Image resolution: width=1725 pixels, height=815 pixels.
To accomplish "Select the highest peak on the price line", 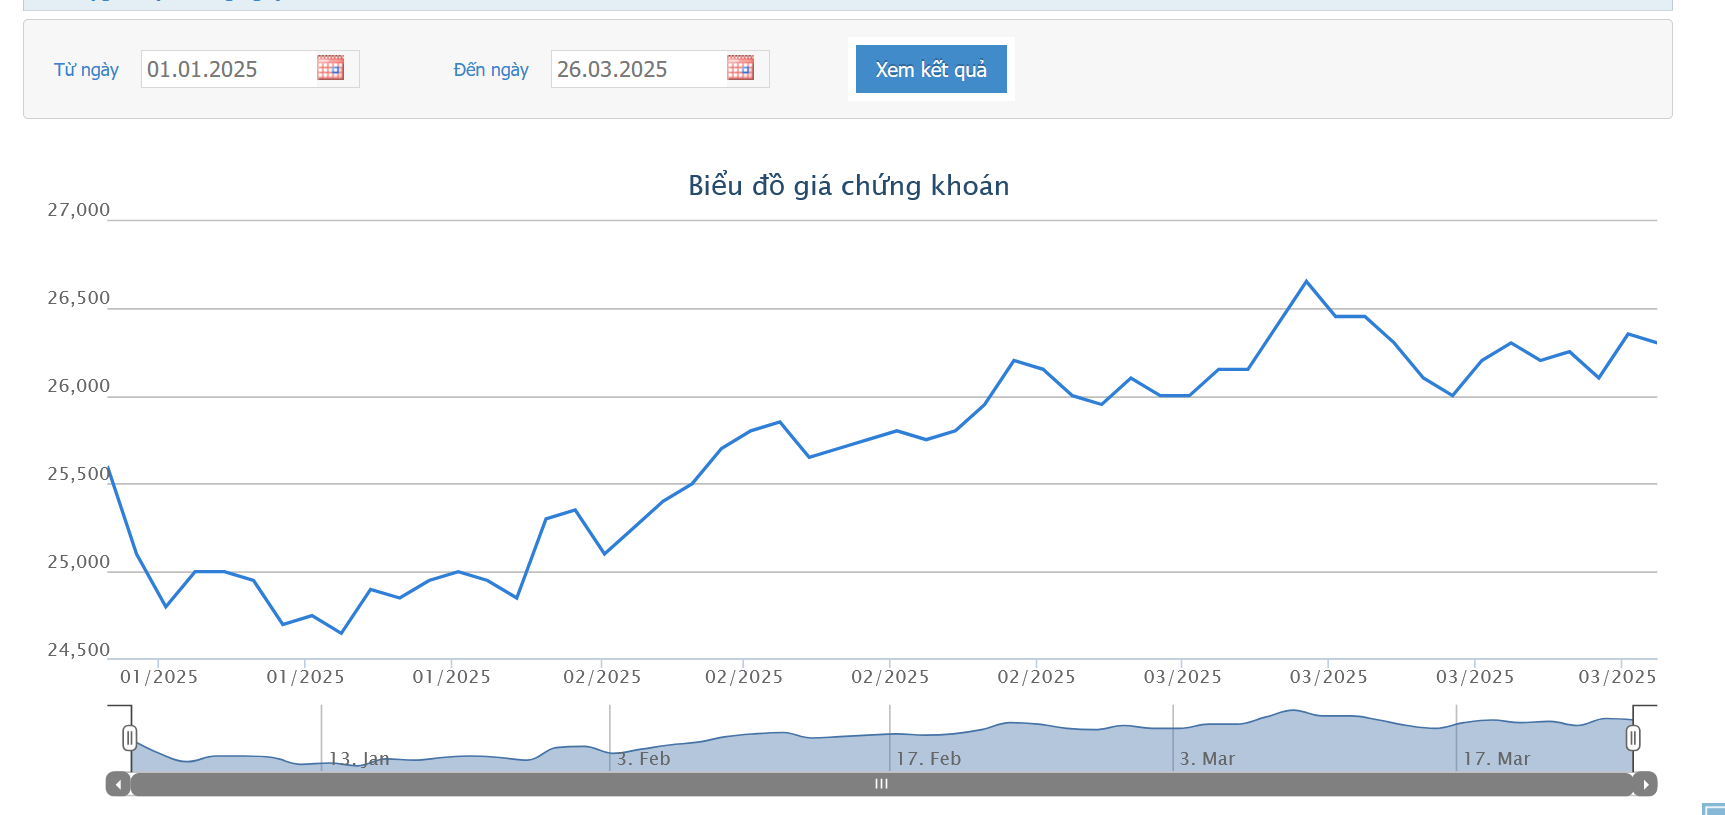I will [x=1306, y=281].
